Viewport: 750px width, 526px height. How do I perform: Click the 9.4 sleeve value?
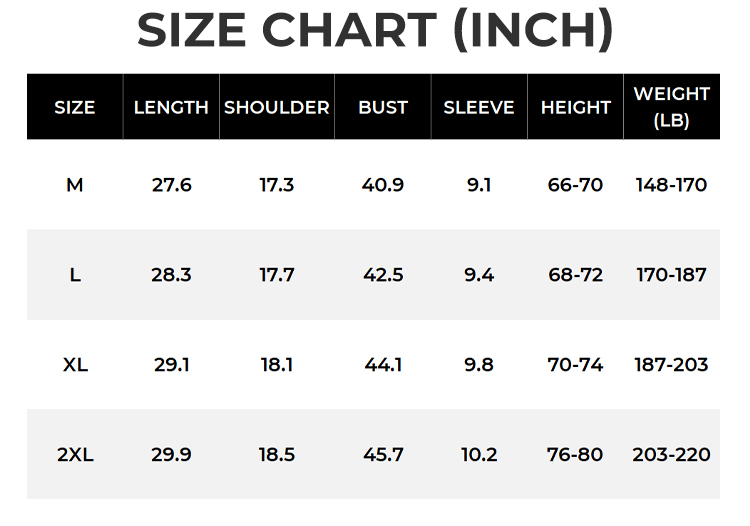pos(479,275)
